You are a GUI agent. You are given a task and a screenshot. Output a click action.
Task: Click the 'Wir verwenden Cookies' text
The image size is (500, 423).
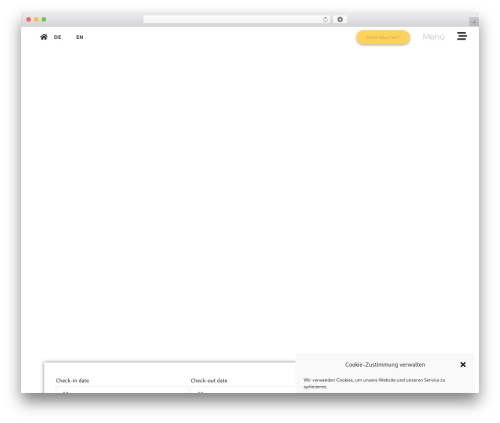[x=374, y=383]
